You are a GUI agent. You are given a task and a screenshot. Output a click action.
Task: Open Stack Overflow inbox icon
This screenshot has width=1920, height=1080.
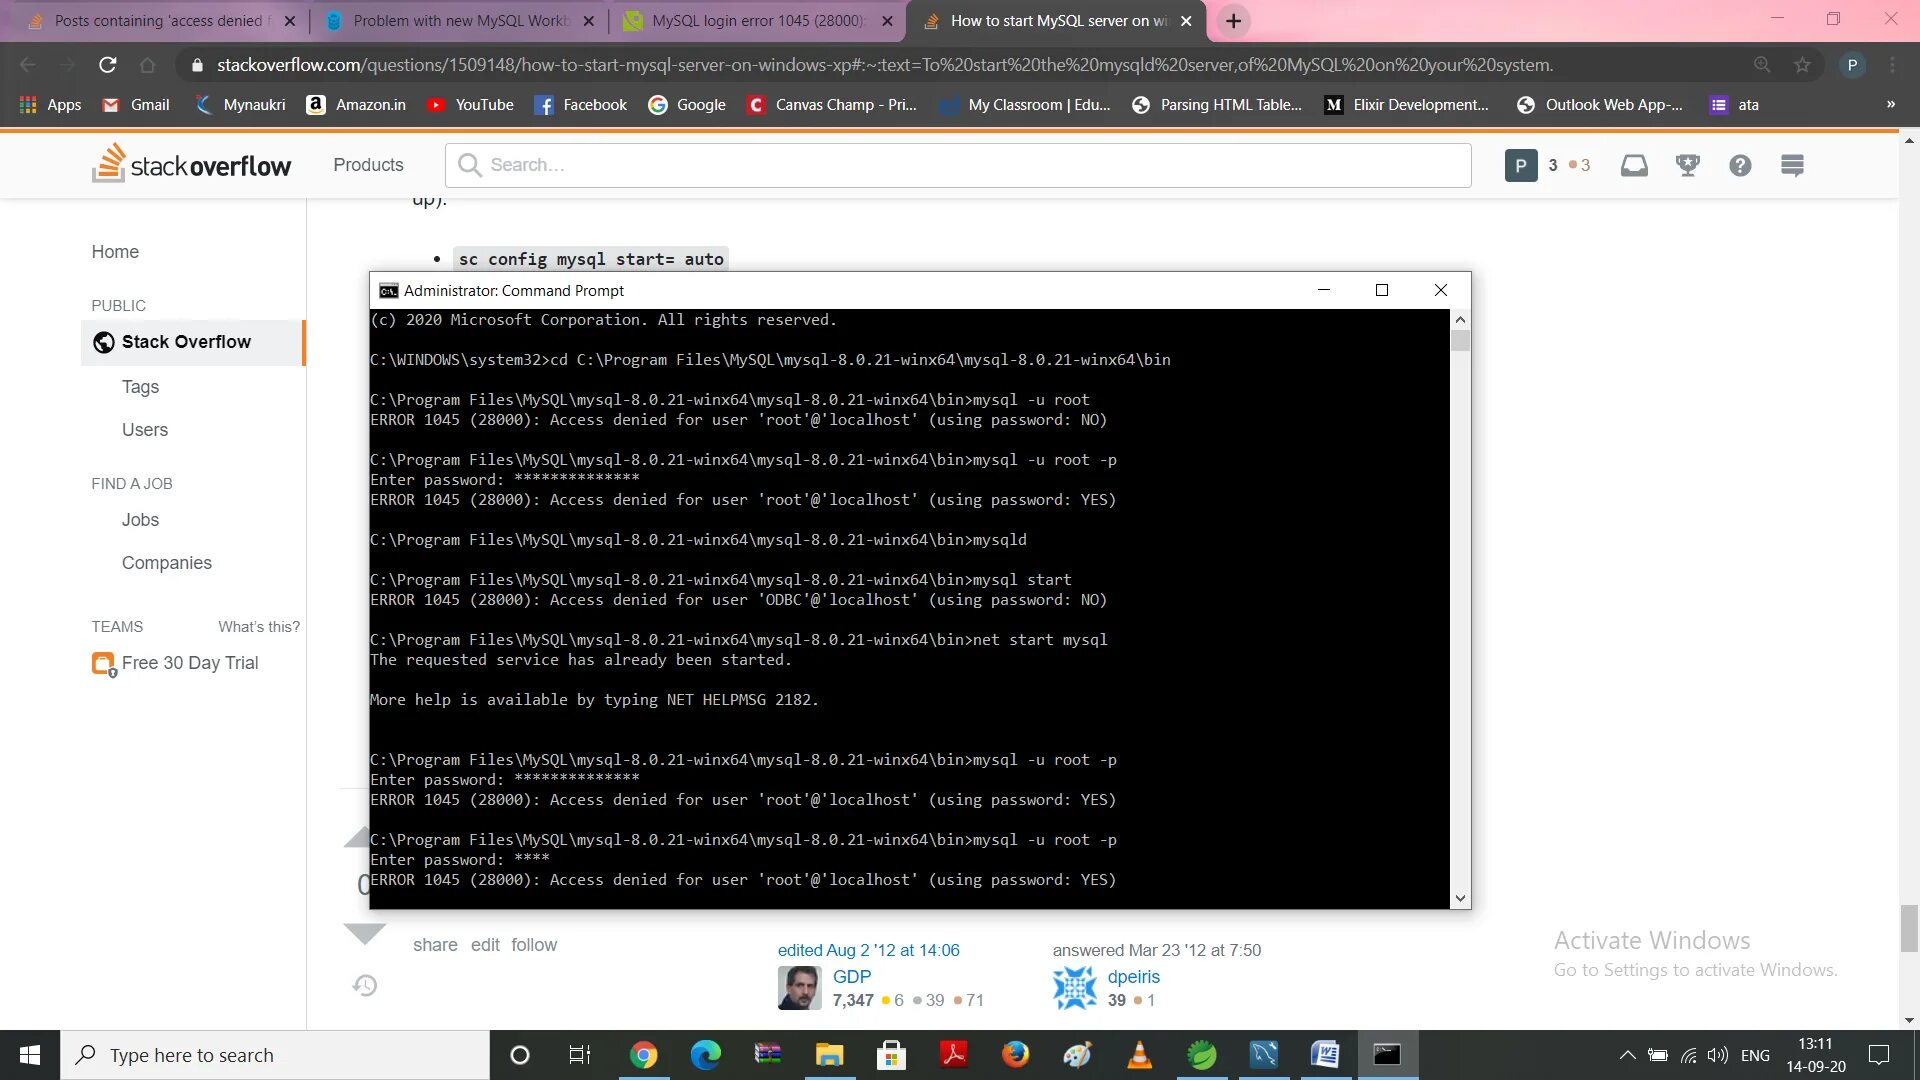point(1634,165)
